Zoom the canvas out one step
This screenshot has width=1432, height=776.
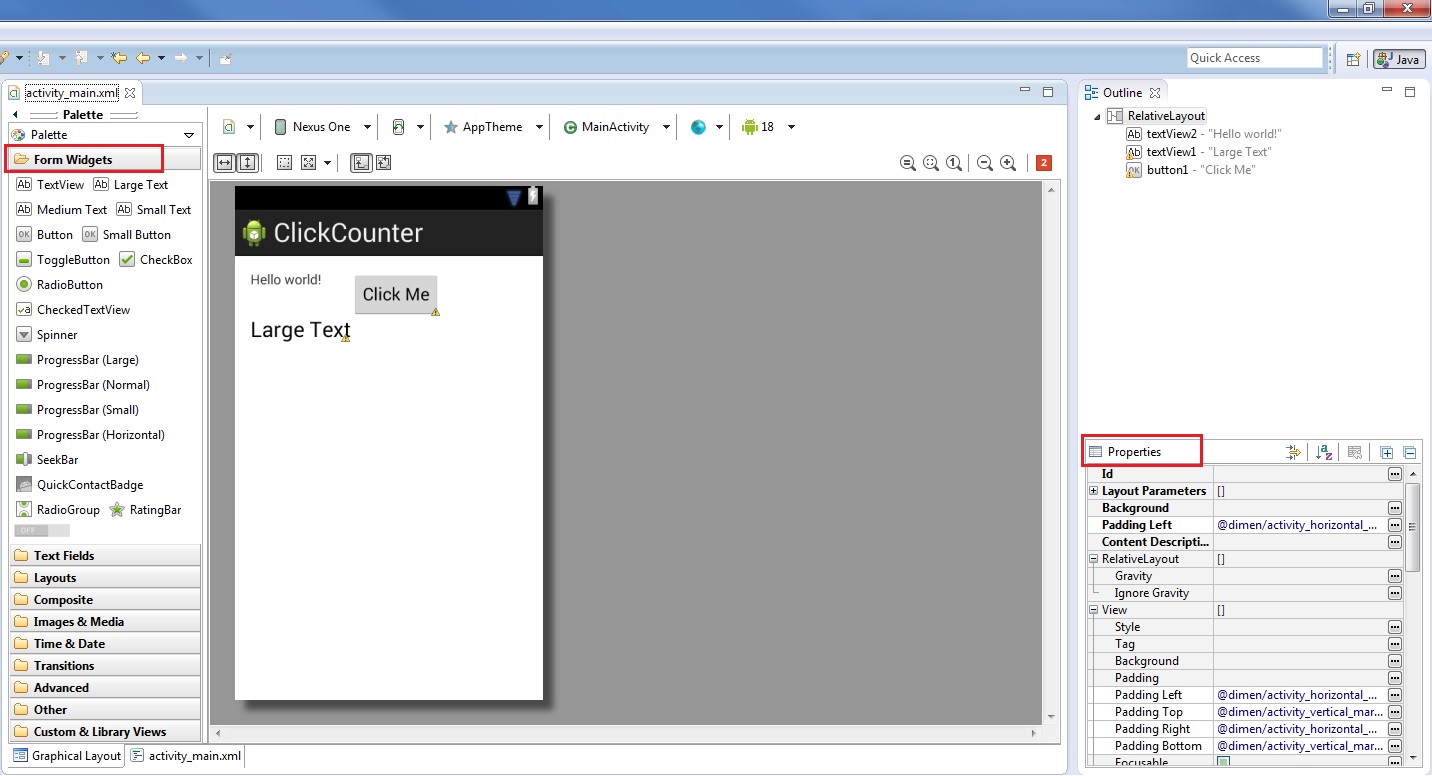tap(984, 163)
